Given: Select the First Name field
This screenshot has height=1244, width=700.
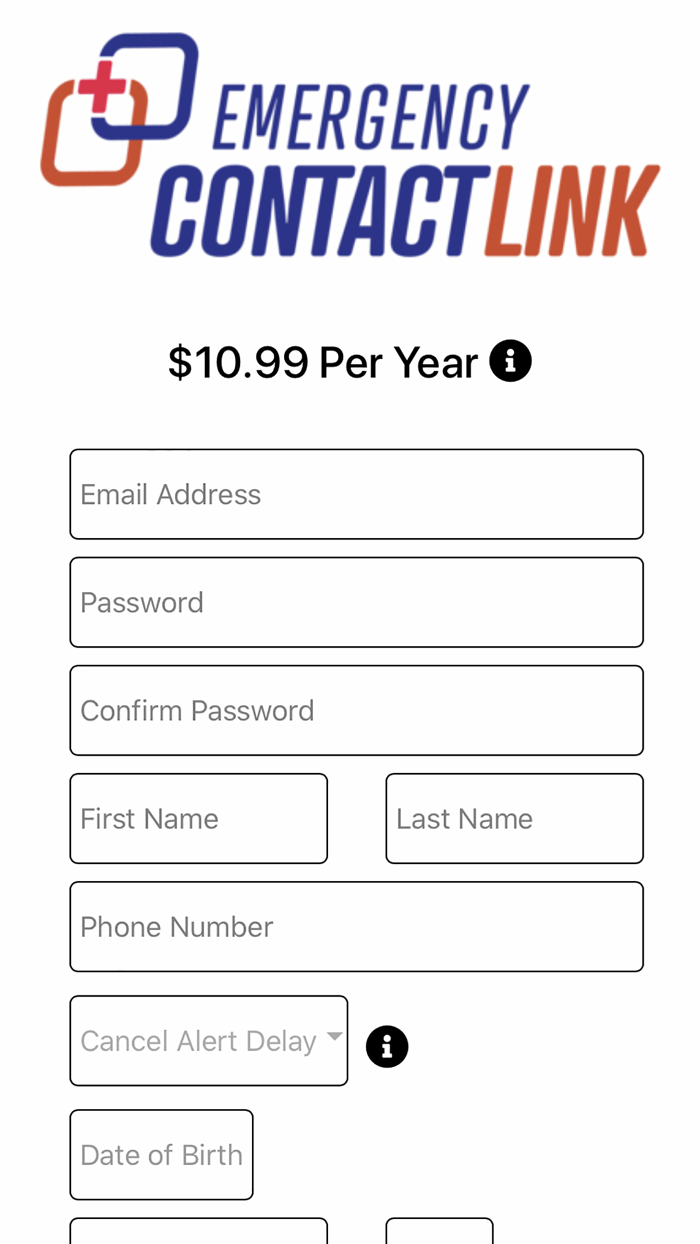Looking at the screenshot, I should point(198,817).
